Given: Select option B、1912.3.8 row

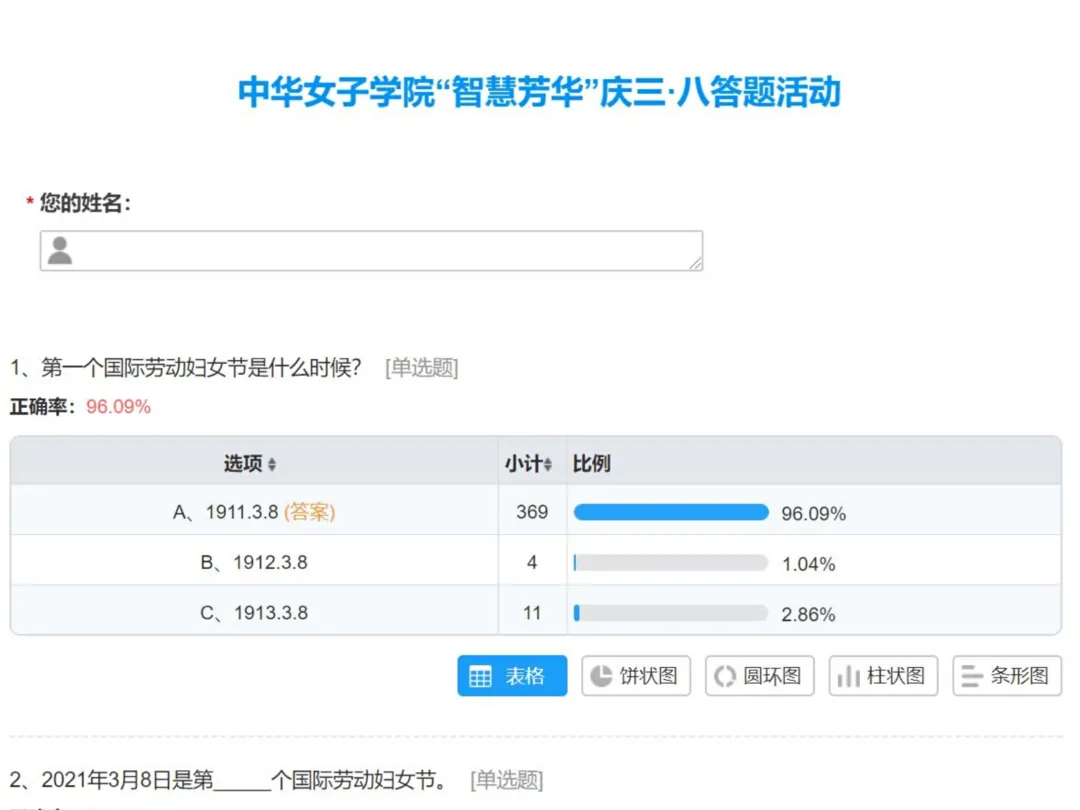Looking at the screenshot, I should (x=254, y=563).
